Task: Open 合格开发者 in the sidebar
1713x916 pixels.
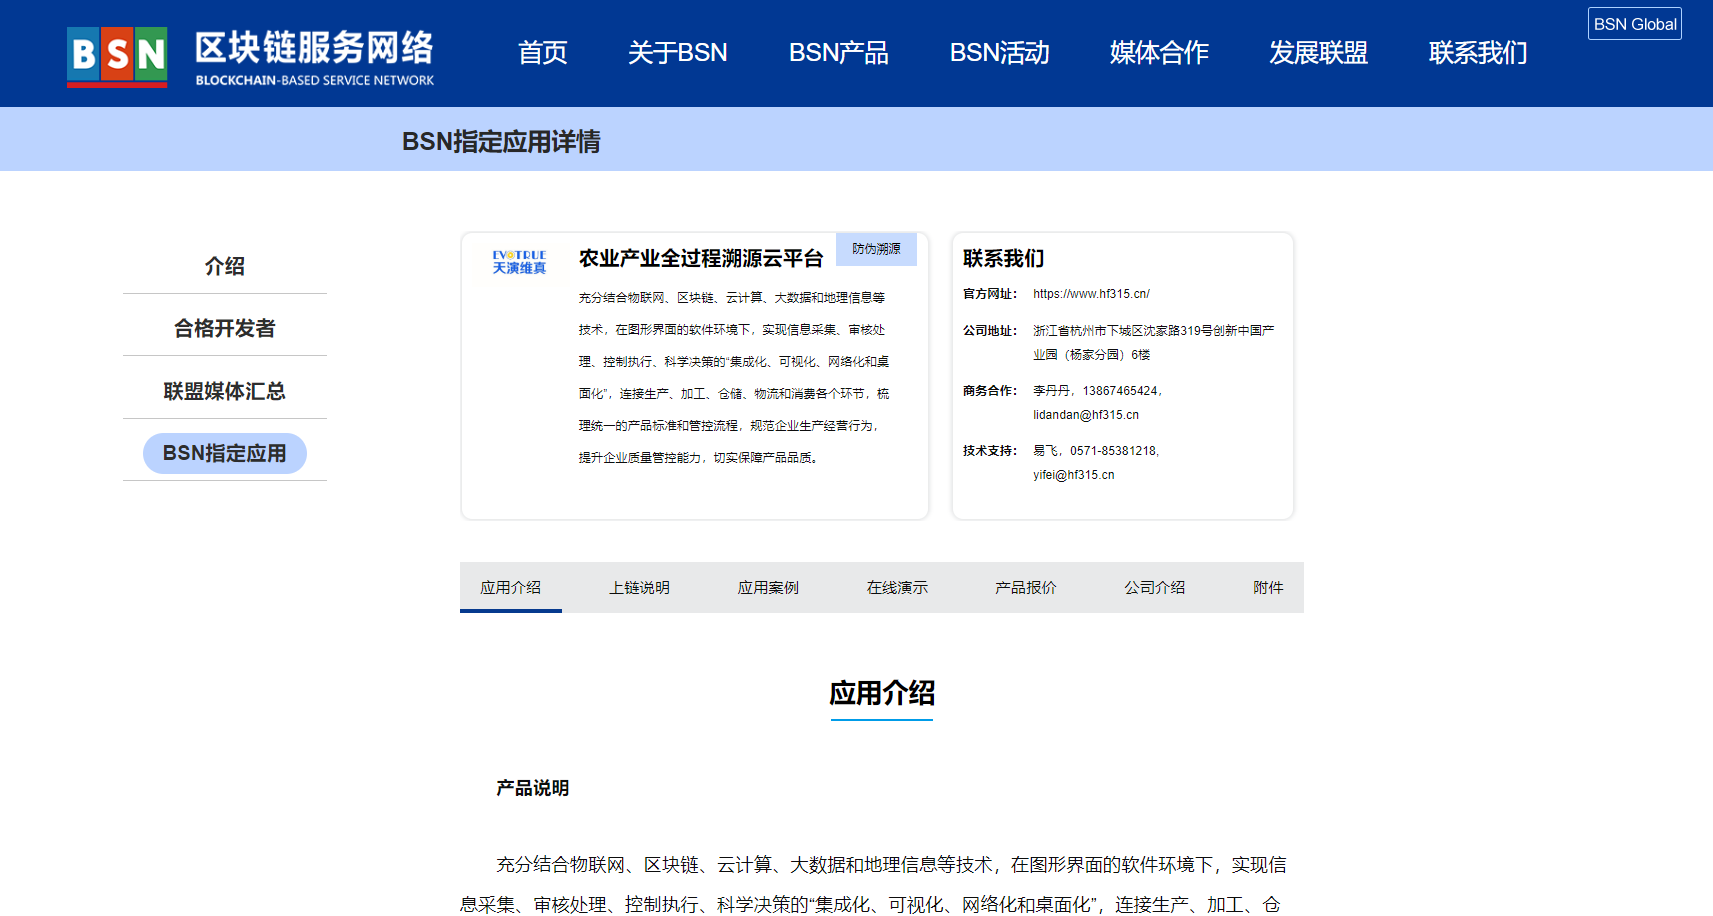Action: (x=225, y=328)
